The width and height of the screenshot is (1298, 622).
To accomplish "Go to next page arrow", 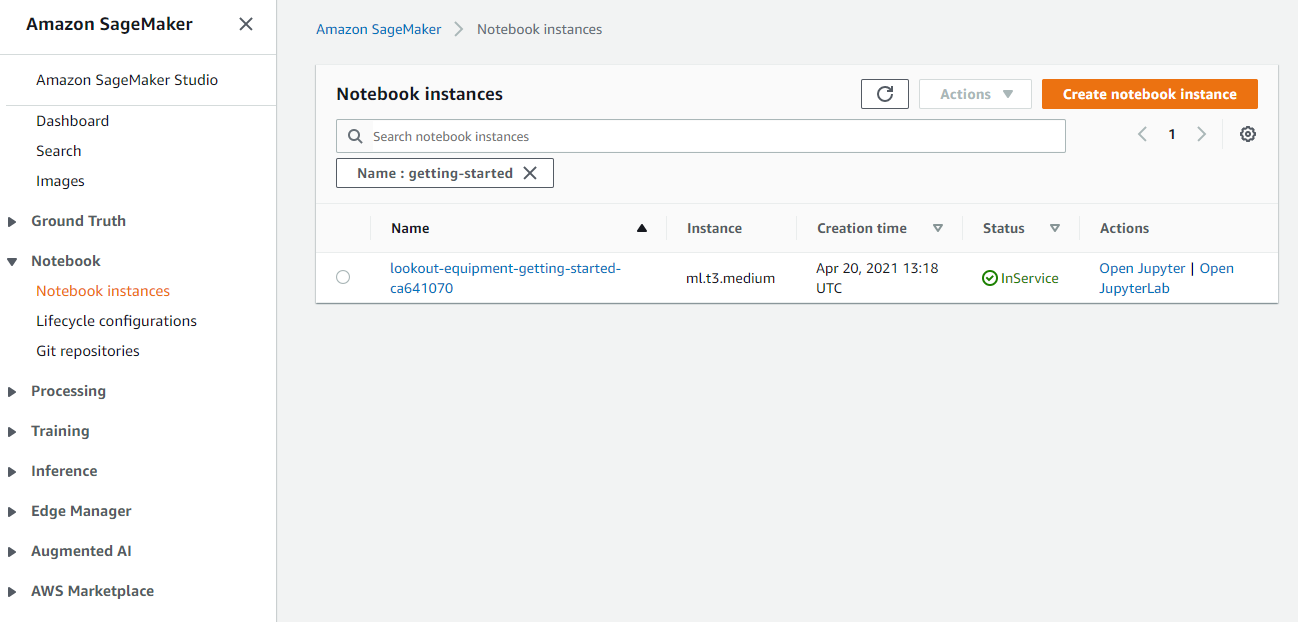I will point(1202,134).
